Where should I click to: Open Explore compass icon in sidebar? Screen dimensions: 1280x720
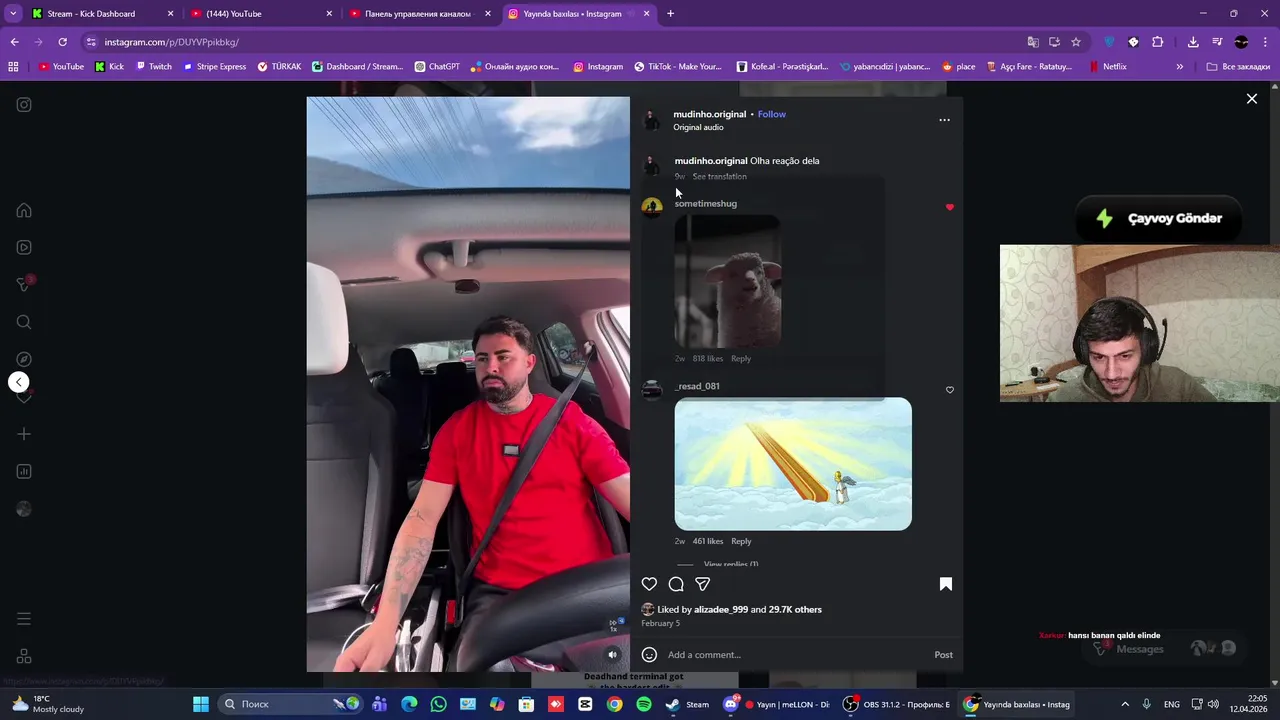click(x=24, y=359)
